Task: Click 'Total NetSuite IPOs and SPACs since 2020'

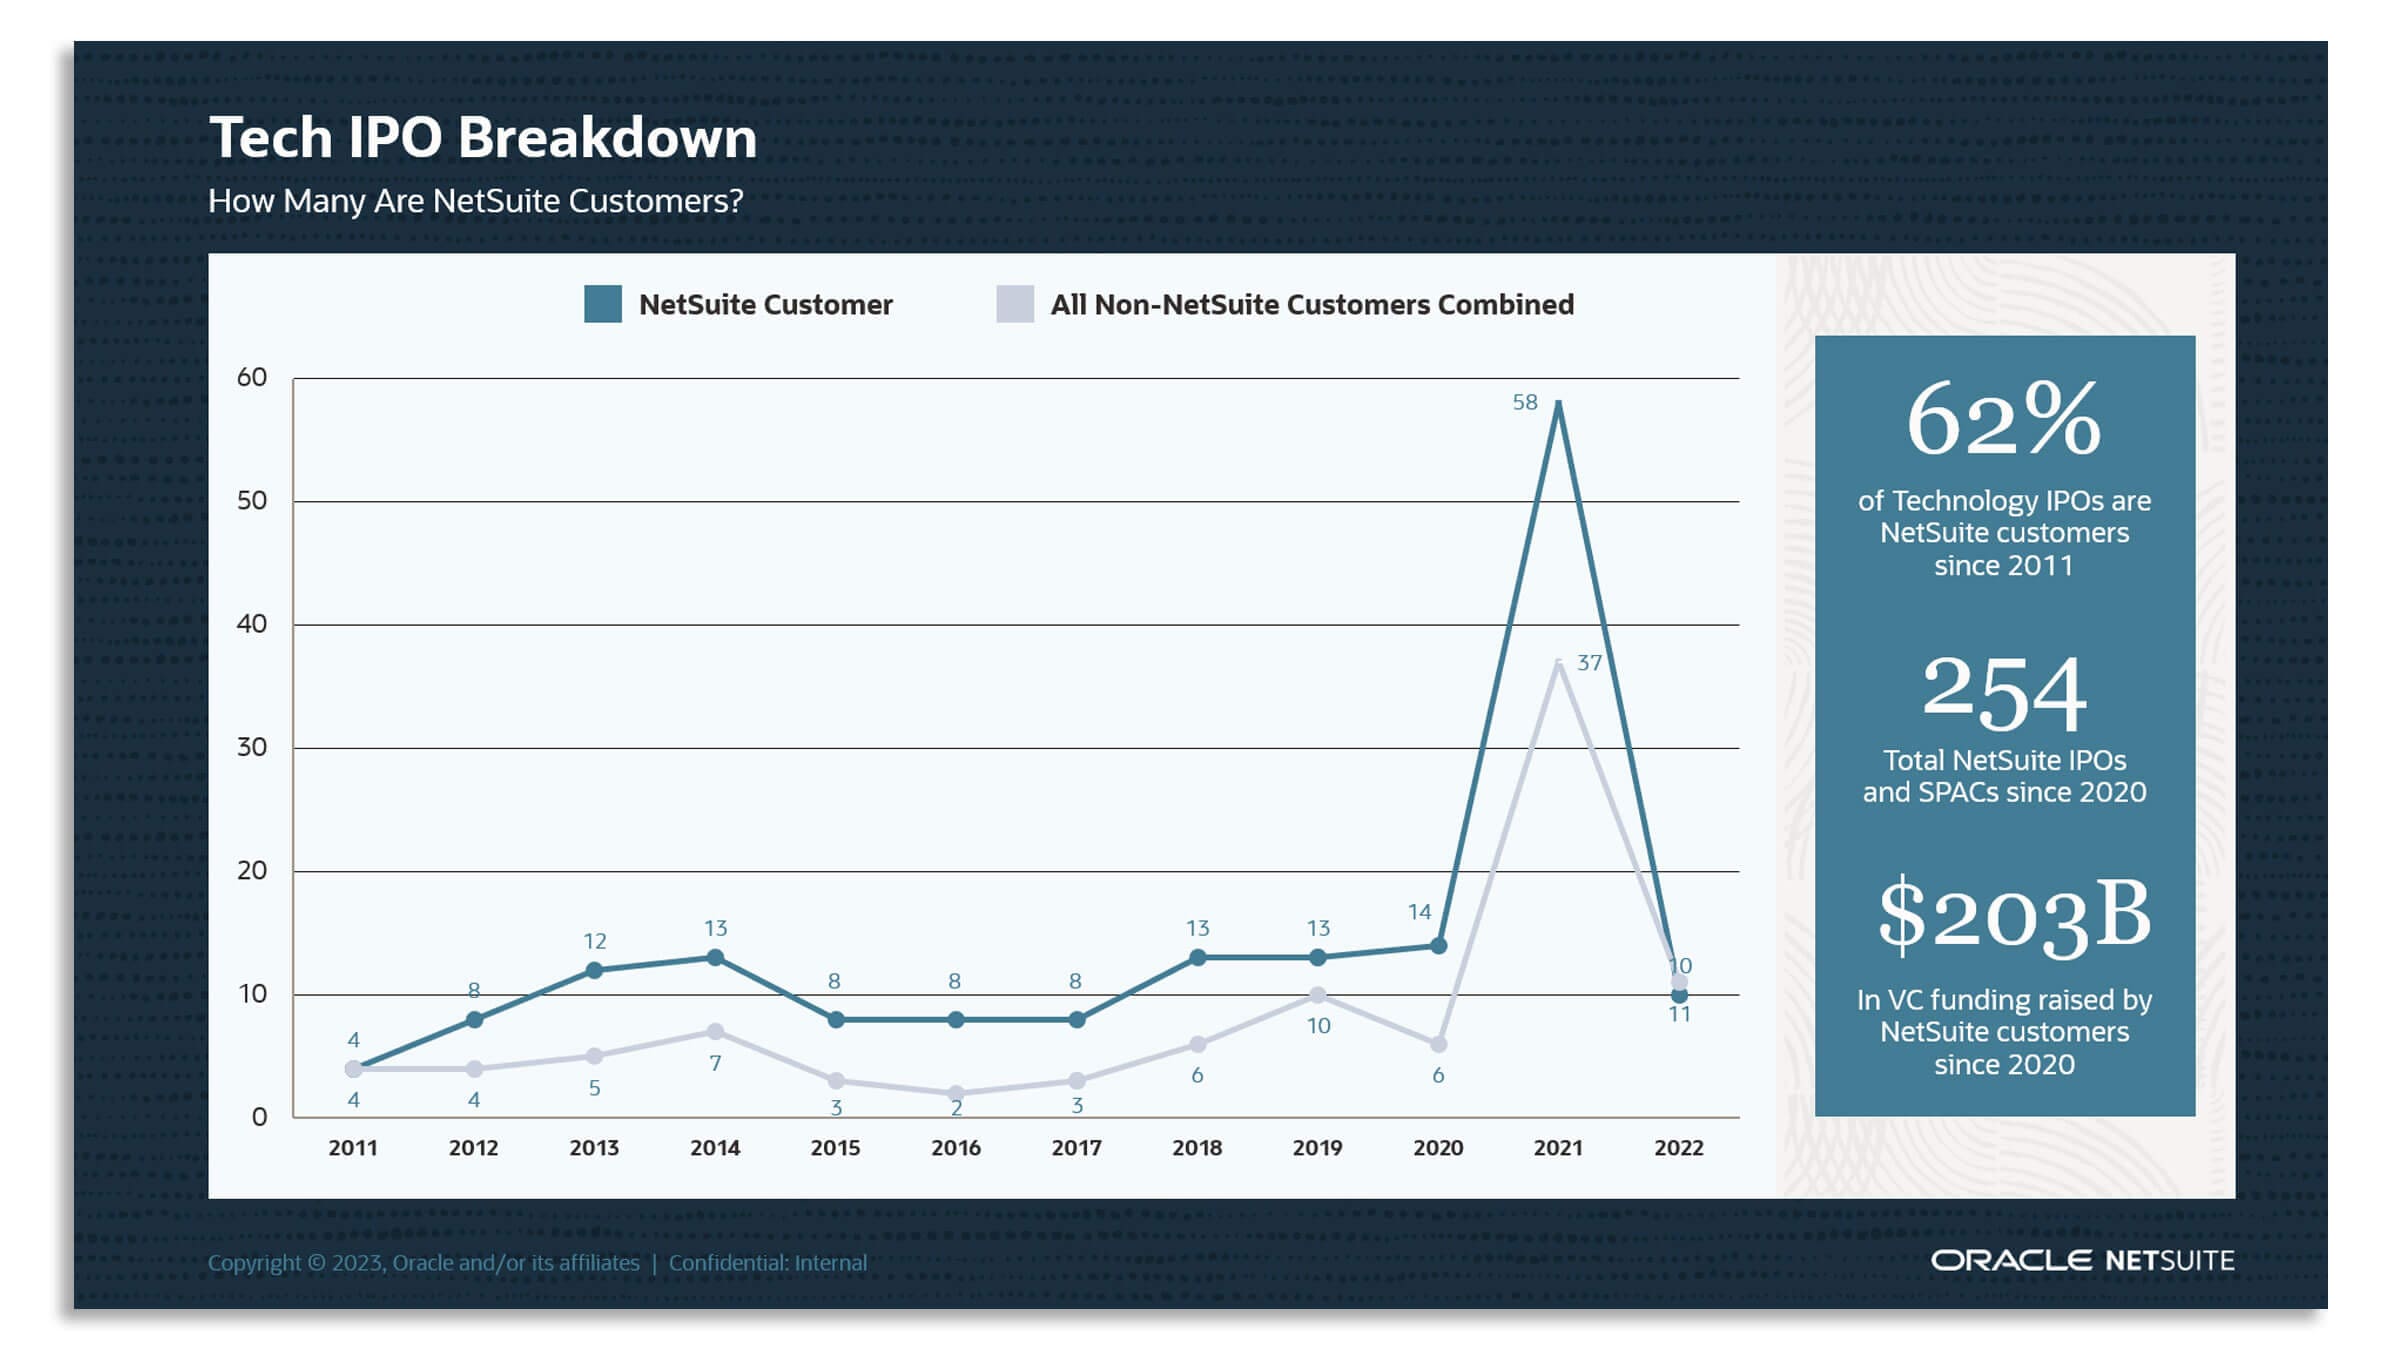Action: (2004, 775)
